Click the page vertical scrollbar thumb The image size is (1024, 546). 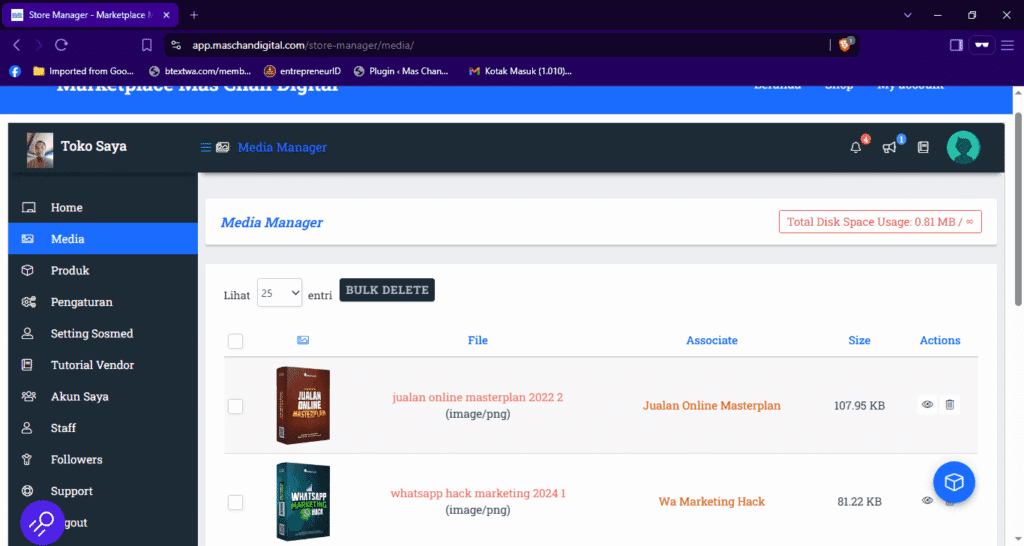tap(1018, 209)
